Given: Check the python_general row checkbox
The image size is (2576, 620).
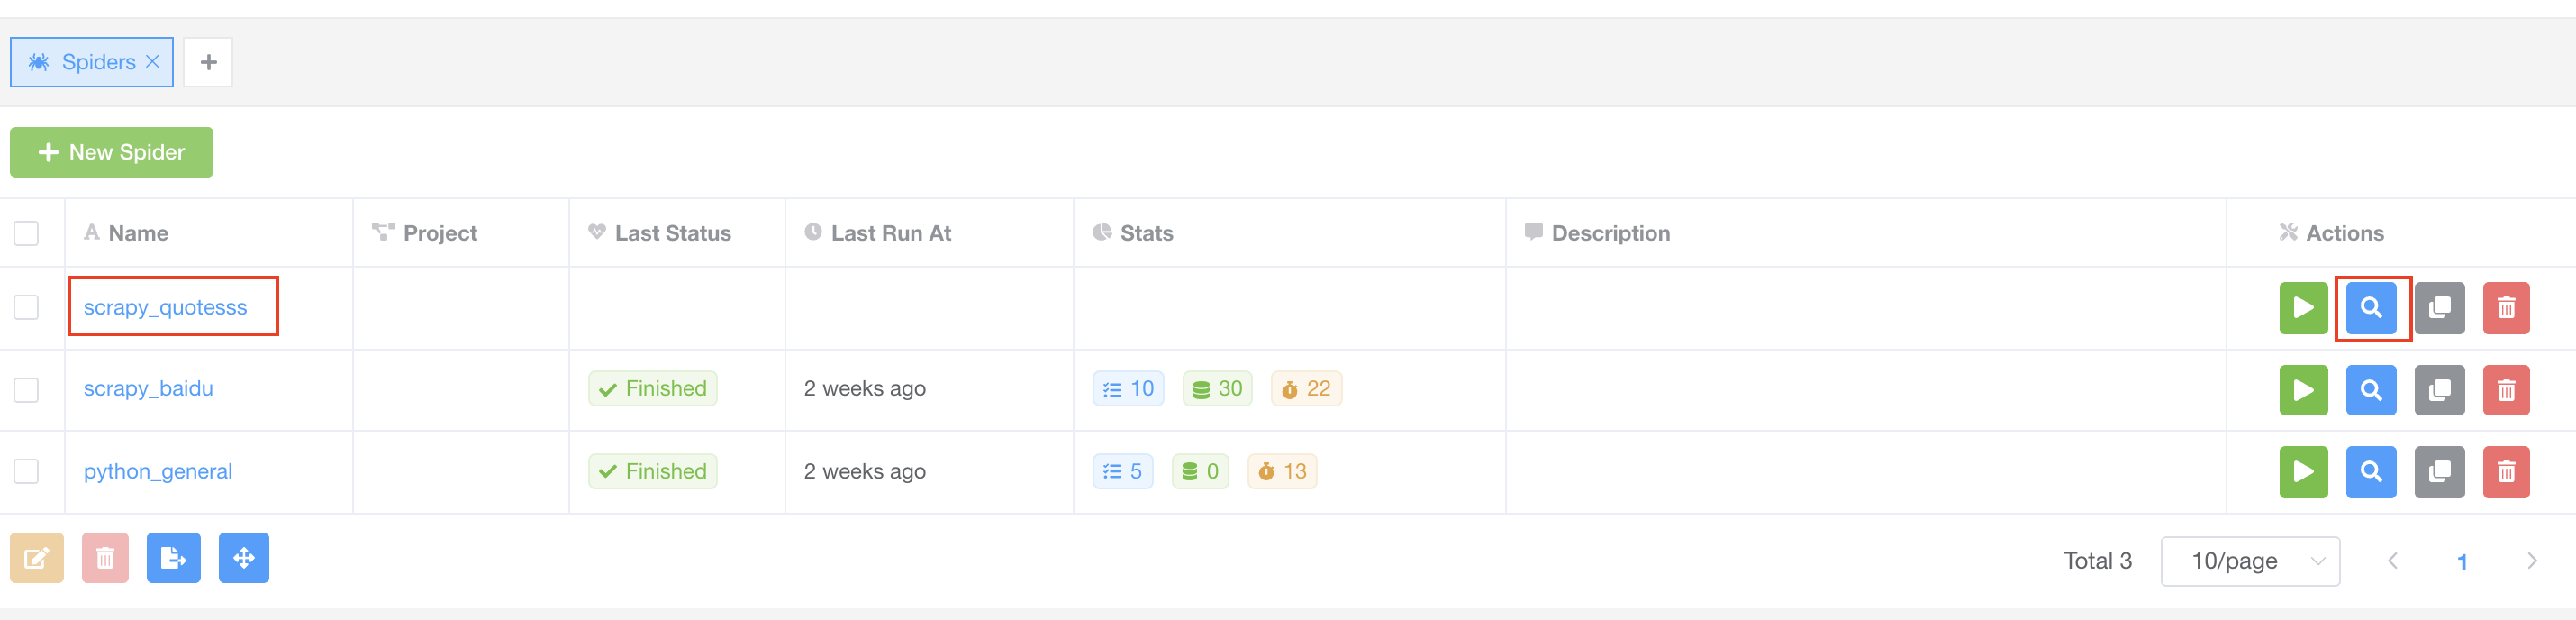Looking at the screenshot, I should click(x=26, y=471).
